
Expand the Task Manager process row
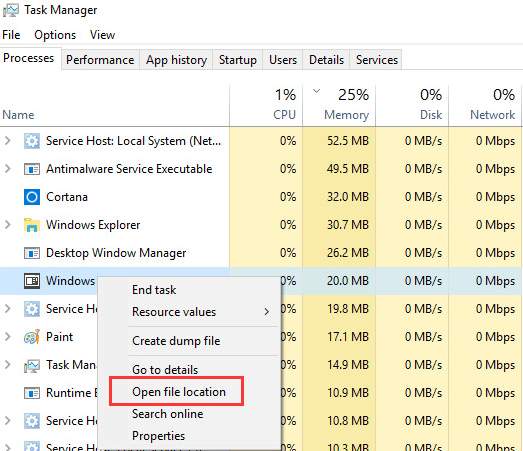click(x=7, y=365)
